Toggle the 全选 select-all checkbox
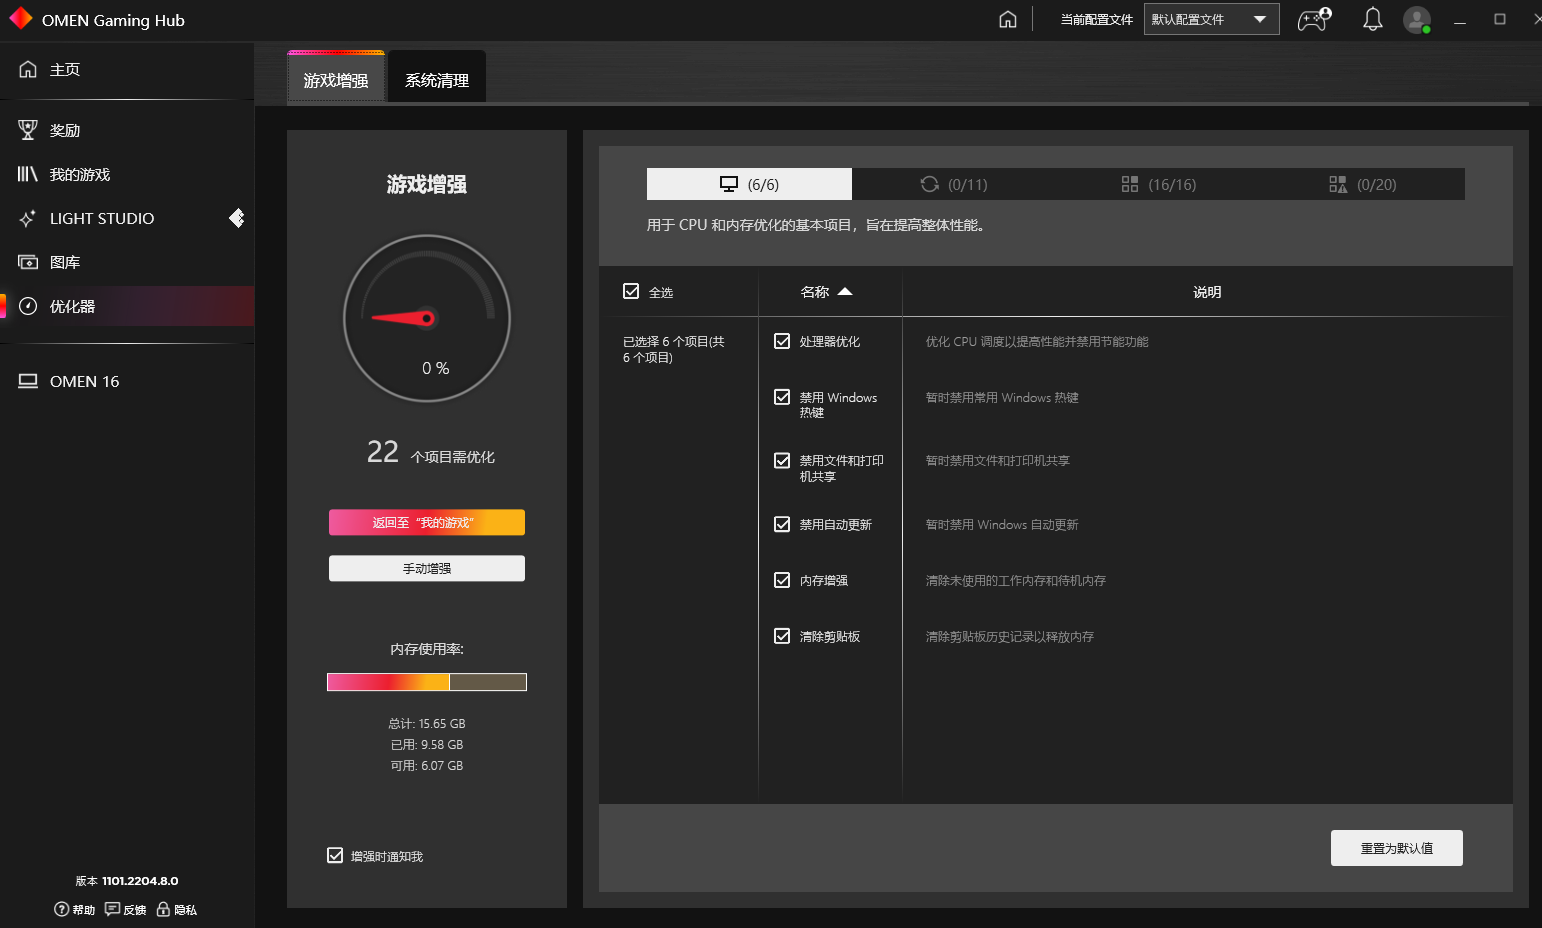 (631, 291)
